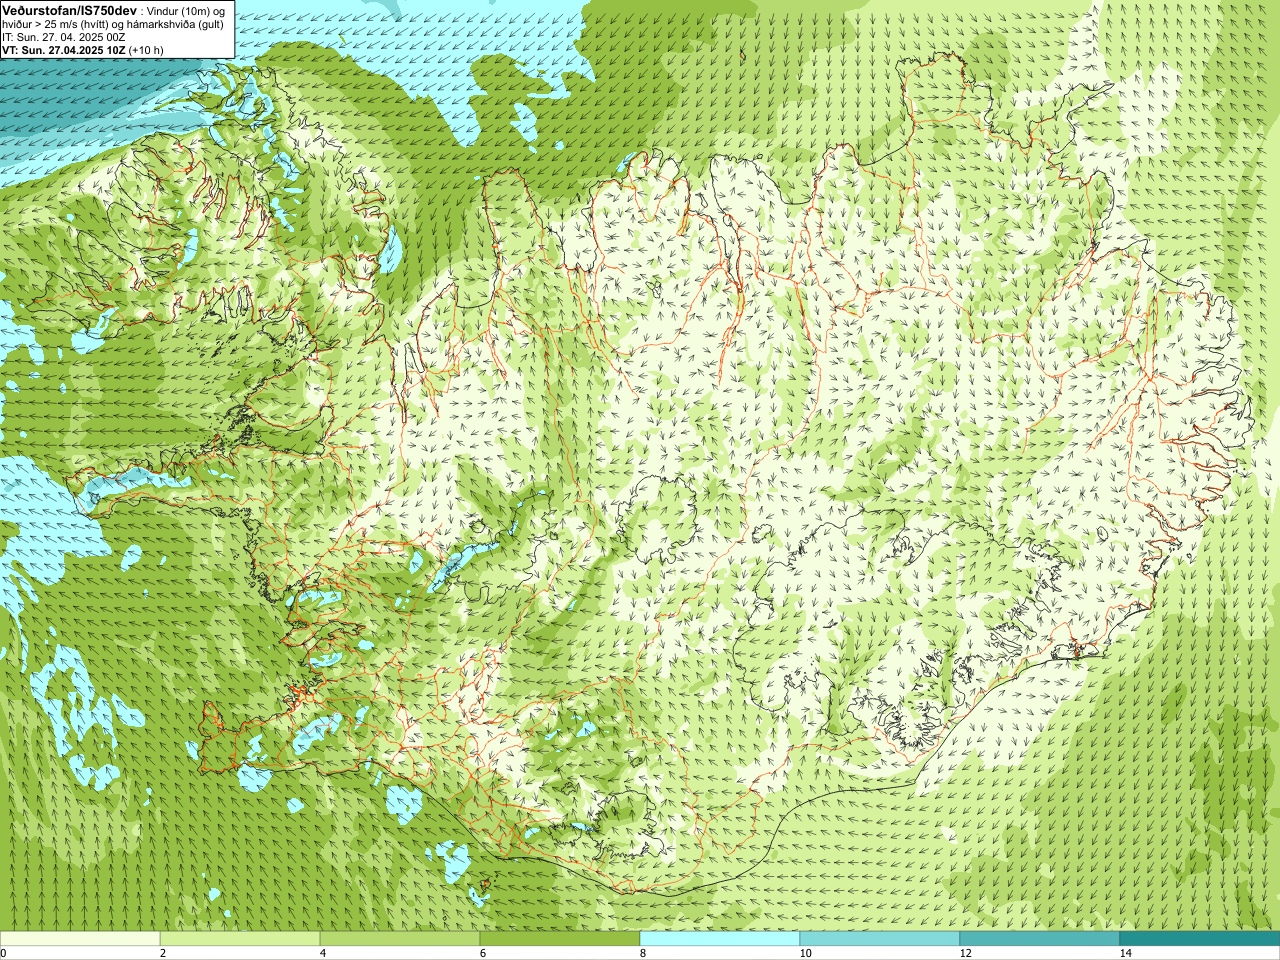The width and height of the screenshot is (1280, 960).
Task: Click the medium green 4–6 m/s legend swatch
Action: (x=400, y=940)
